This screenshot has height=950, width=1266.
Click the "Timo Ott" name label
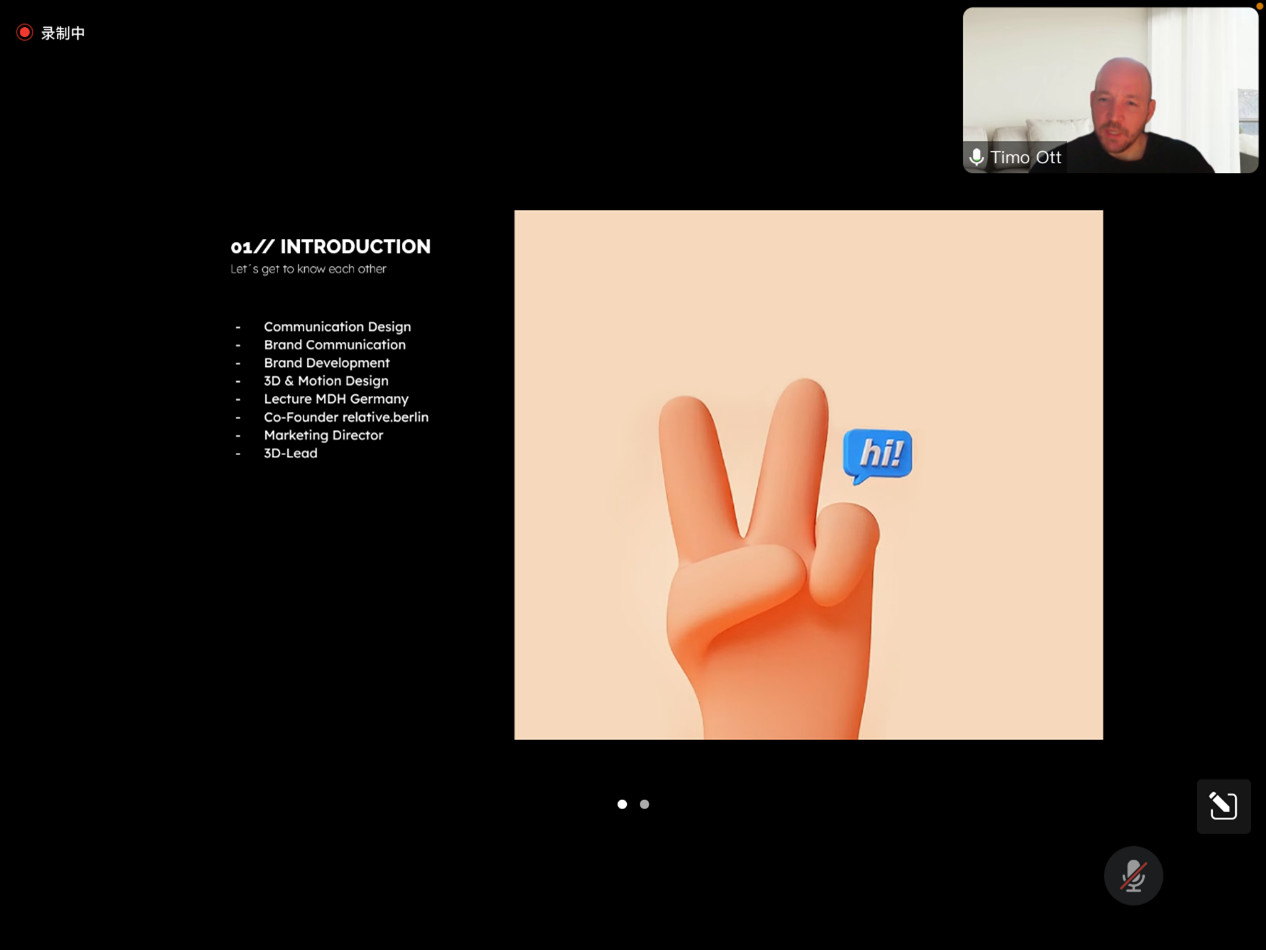click(x=1025, y=158)
